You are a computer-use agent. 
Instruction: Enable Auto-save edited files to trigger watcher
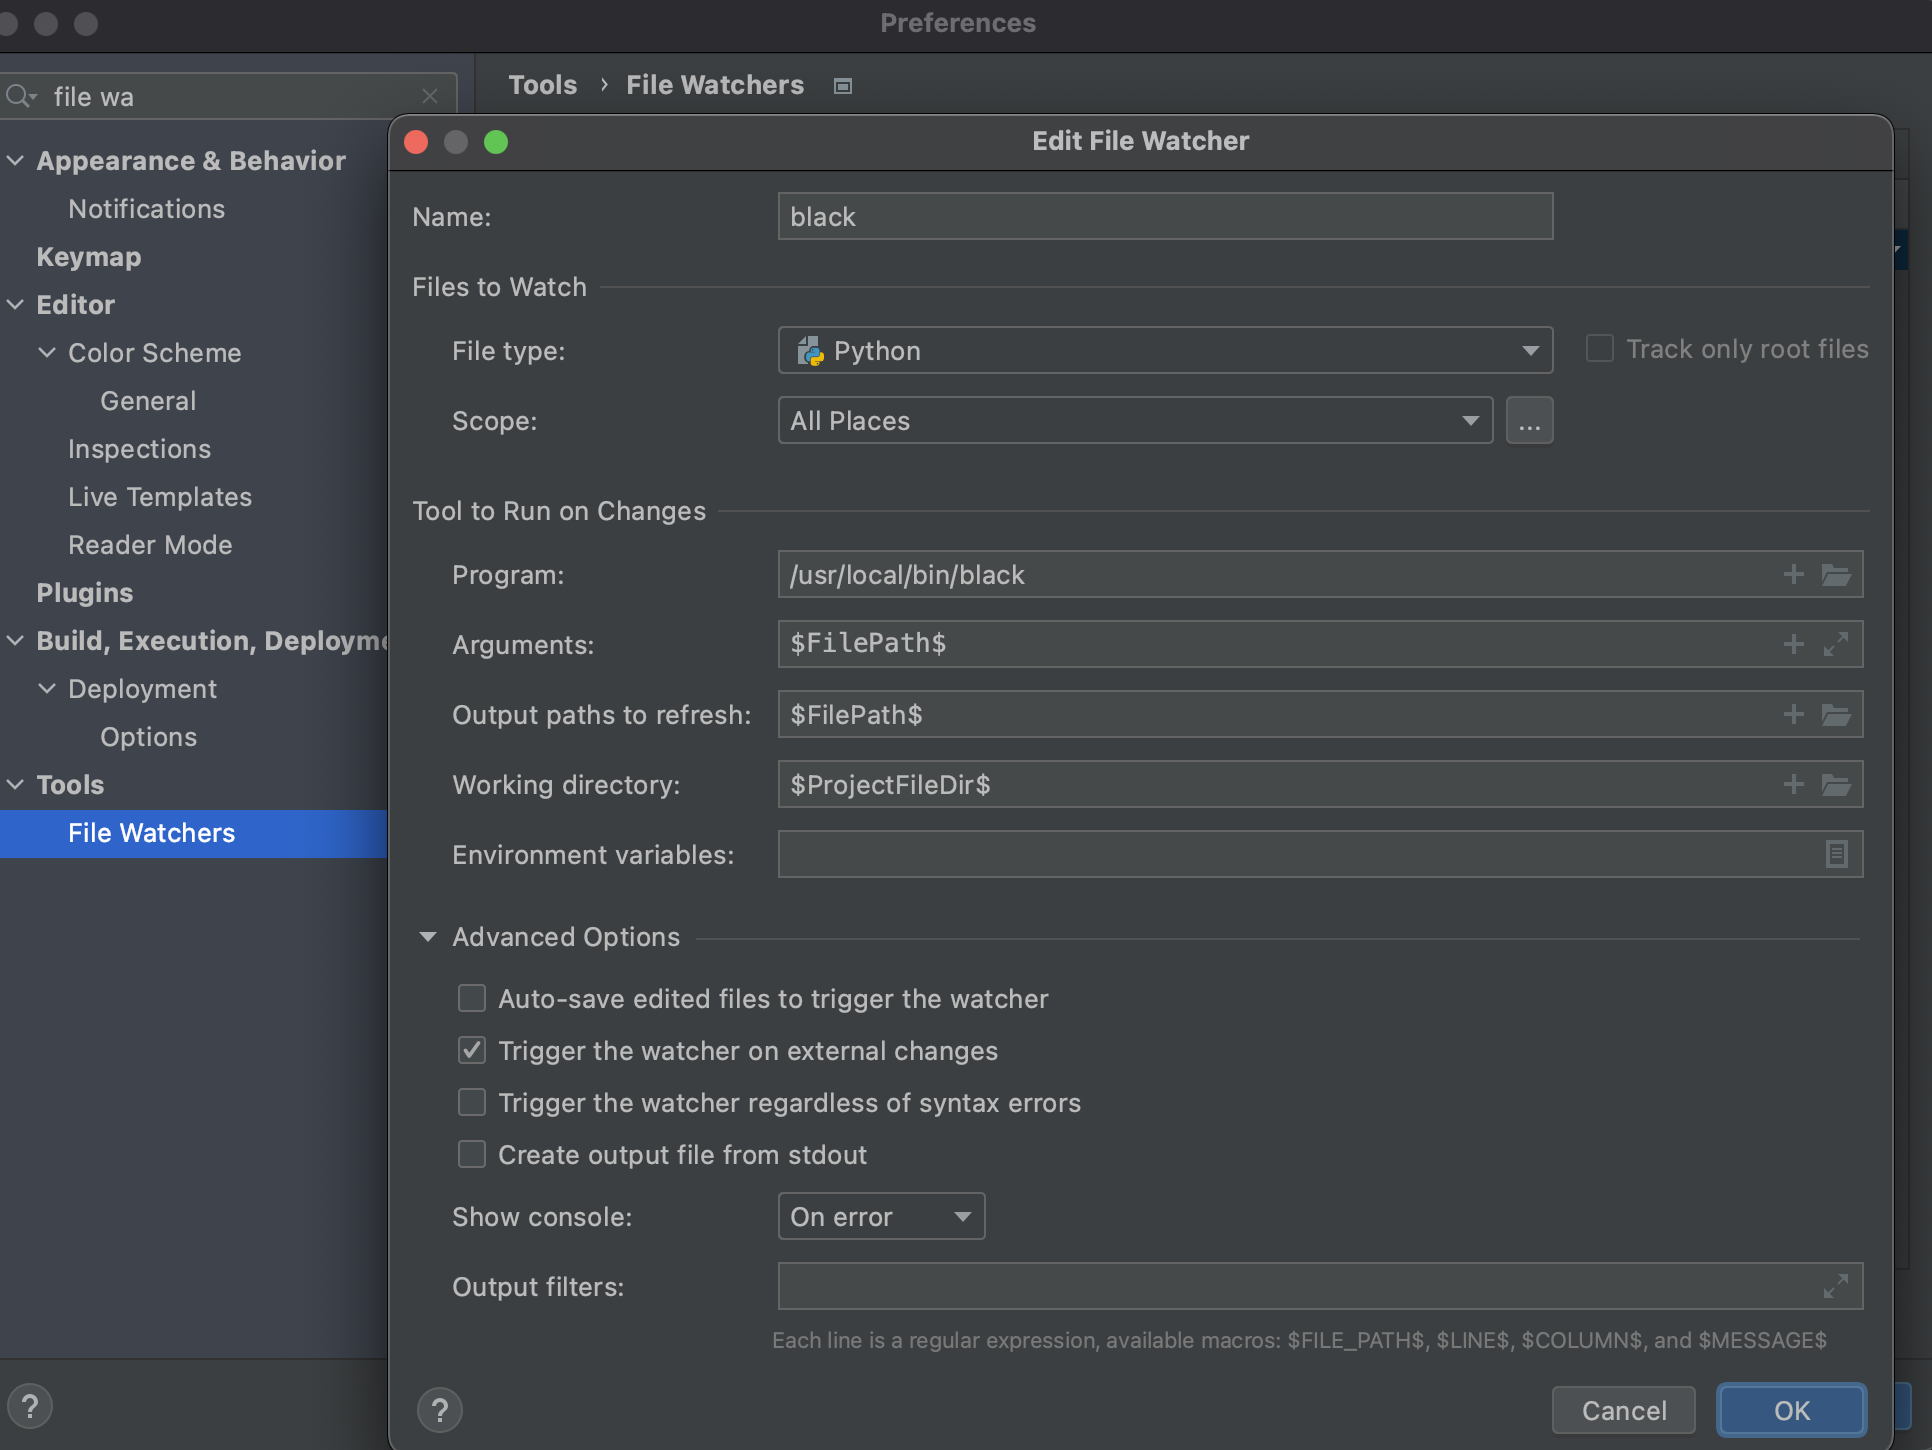click(472, 999)
